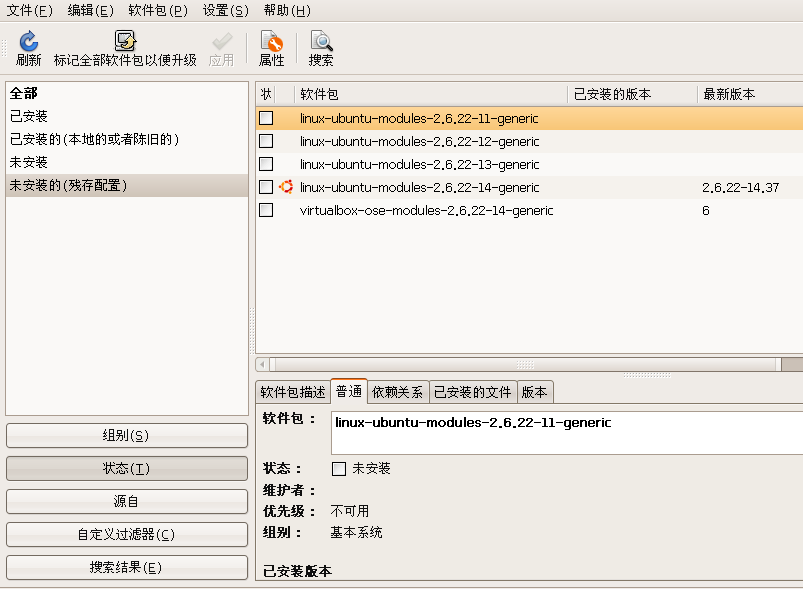Switch to the 依赖关系 tab
The height and width of the screenshot is (589, 803).
coord(398,392)
